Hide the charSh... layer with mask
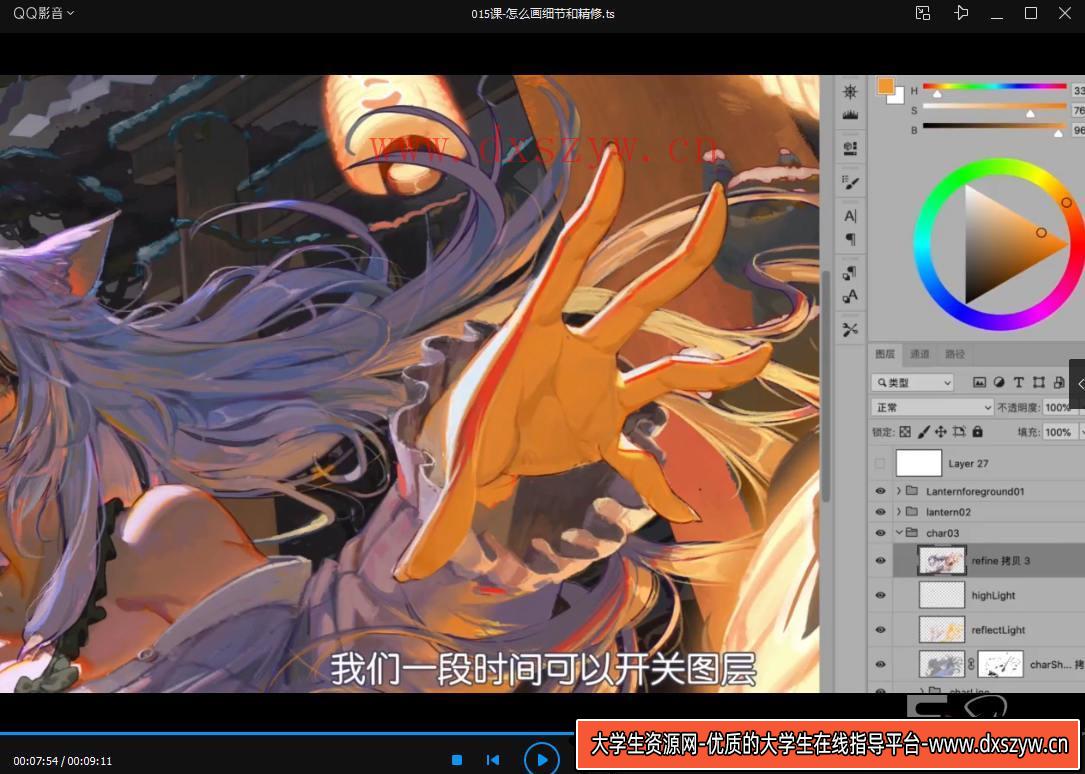 pos(880,664)
